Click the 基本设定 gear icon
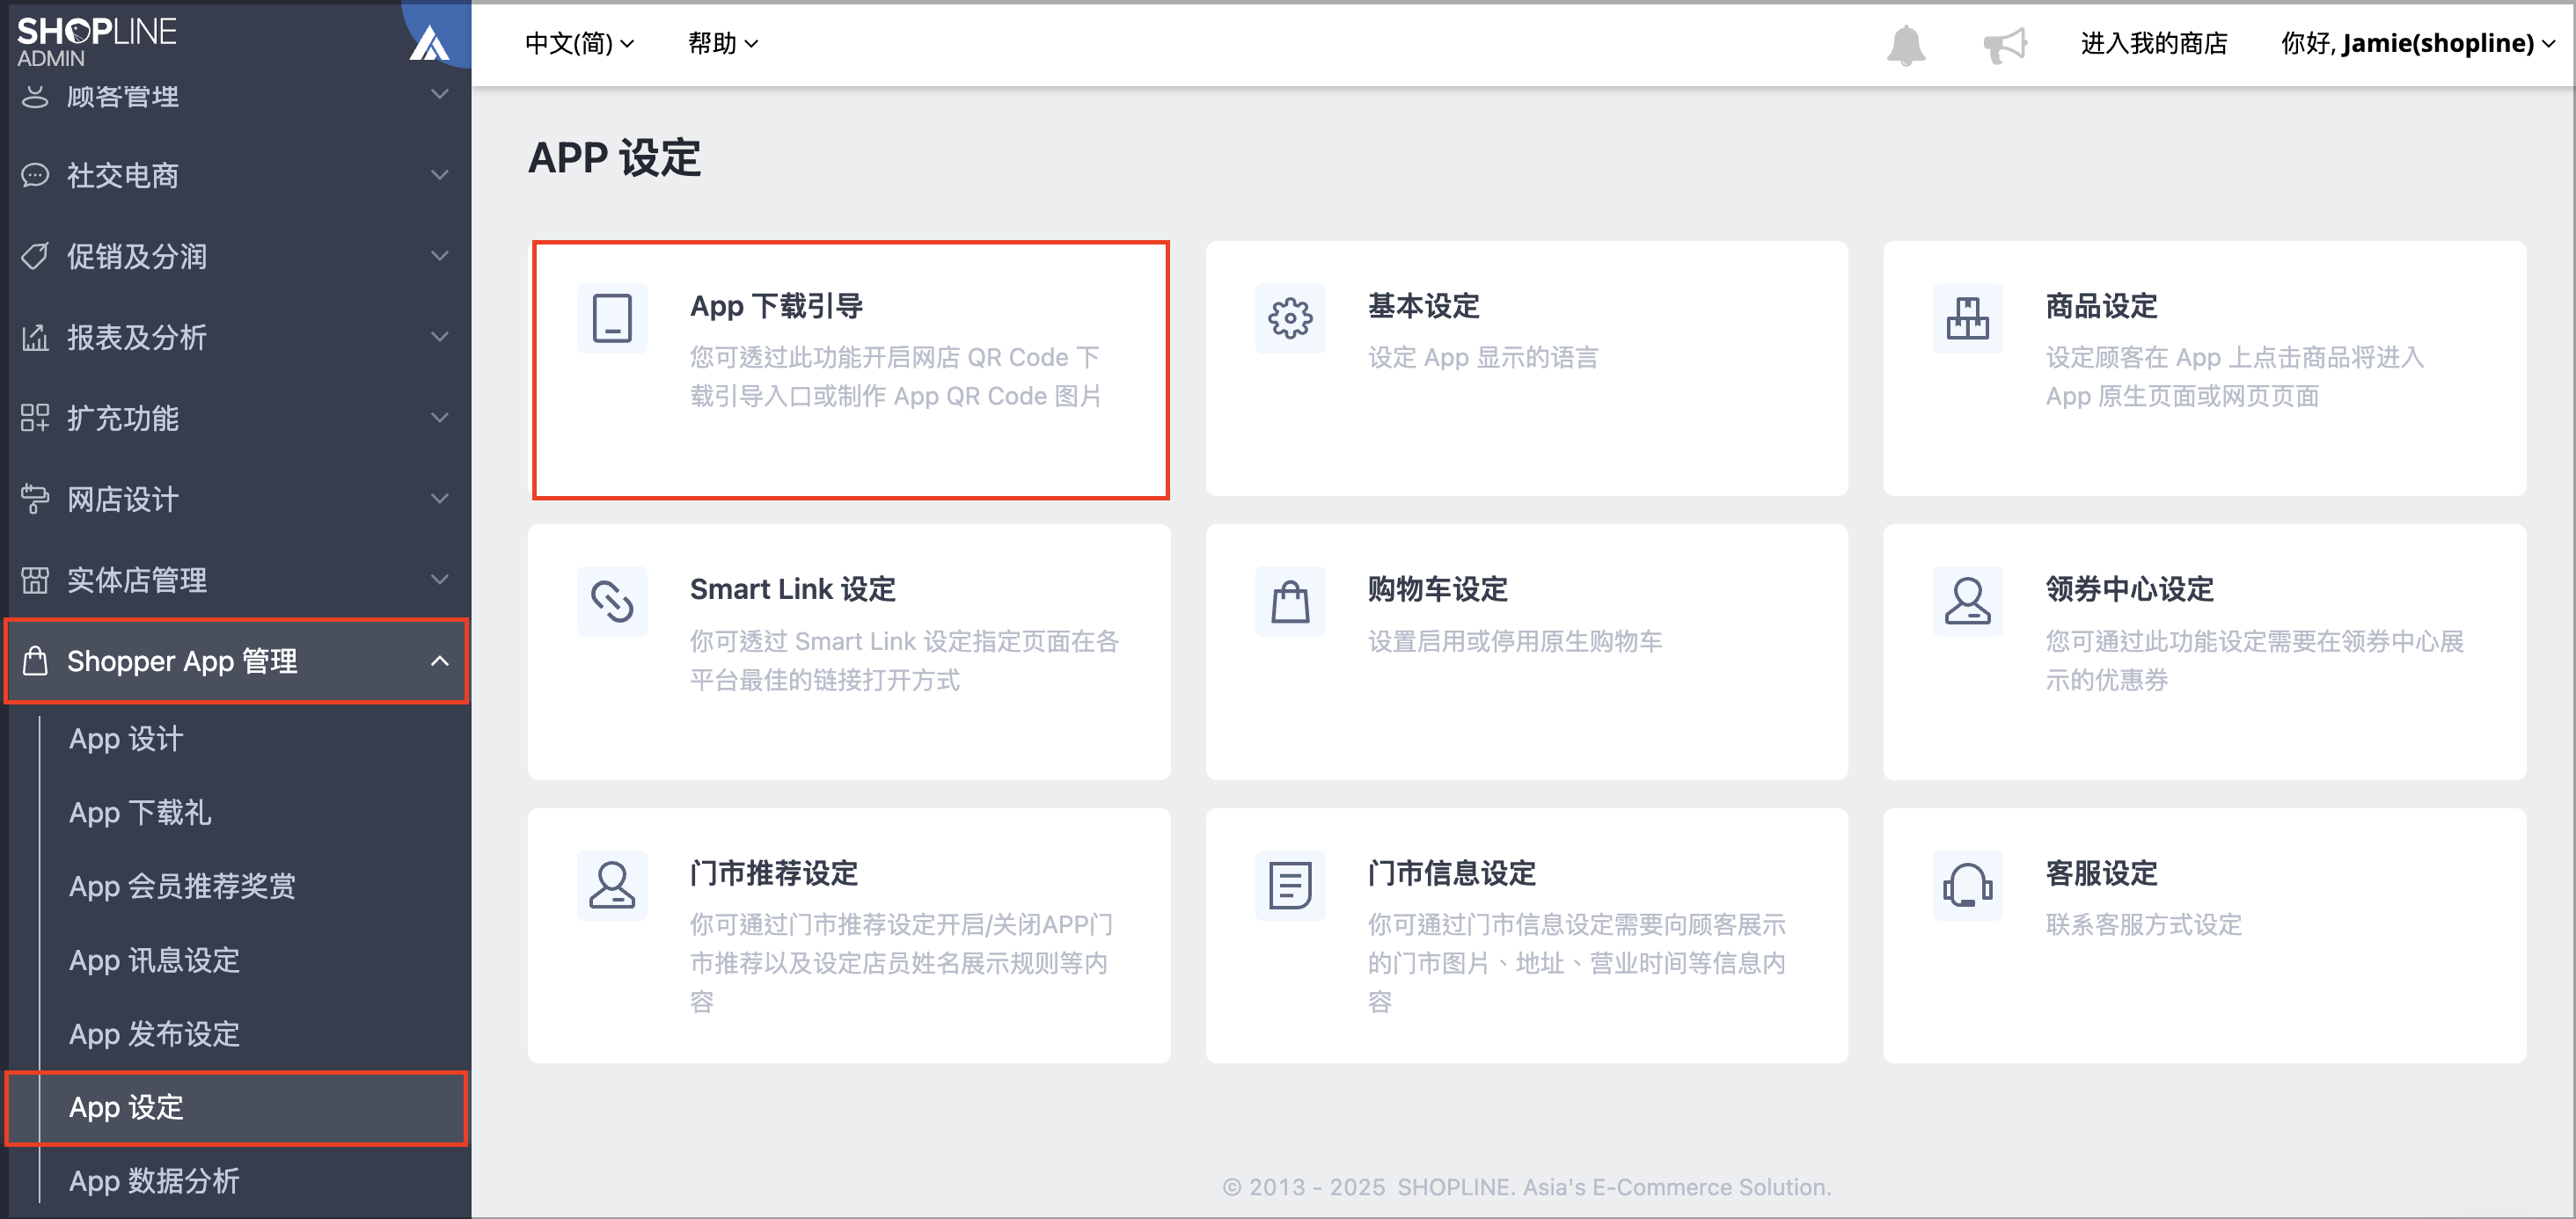Viewport: 2576px width, 1219px height. click(1290, 319)
